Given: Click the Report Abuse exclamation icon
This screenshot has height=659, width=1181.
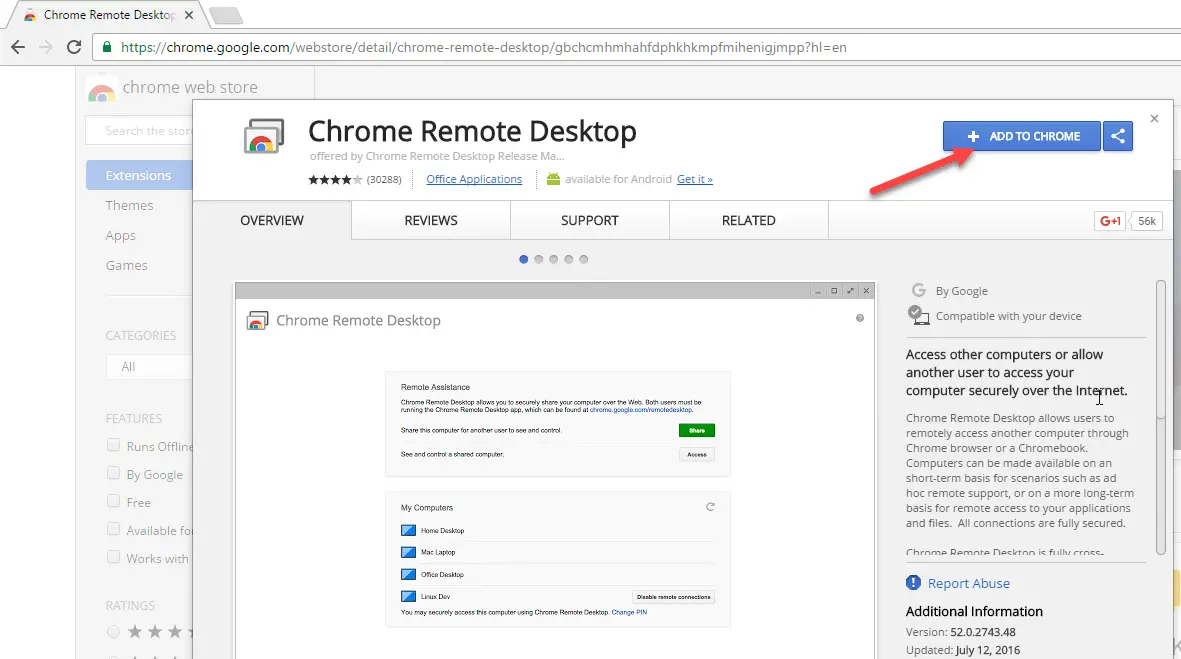Looking at the screenshot, I should click(x=913, y=583).
